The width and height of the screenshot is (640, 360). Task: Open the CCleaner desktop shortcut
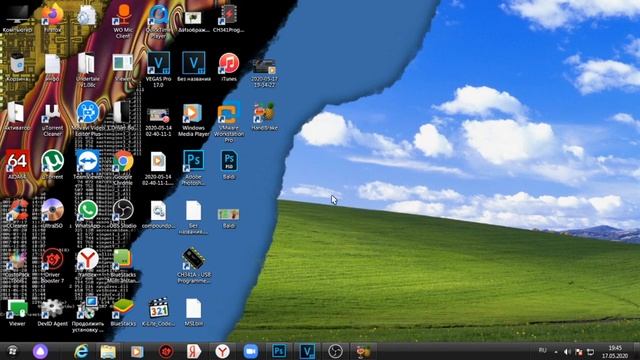(17, 214)
